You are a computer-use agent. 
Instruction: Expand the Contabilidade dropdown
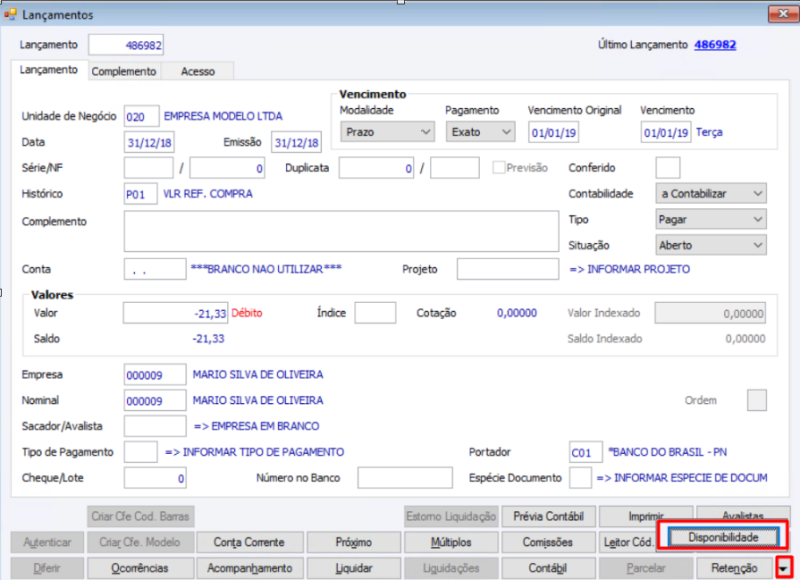tap(711, 193)
